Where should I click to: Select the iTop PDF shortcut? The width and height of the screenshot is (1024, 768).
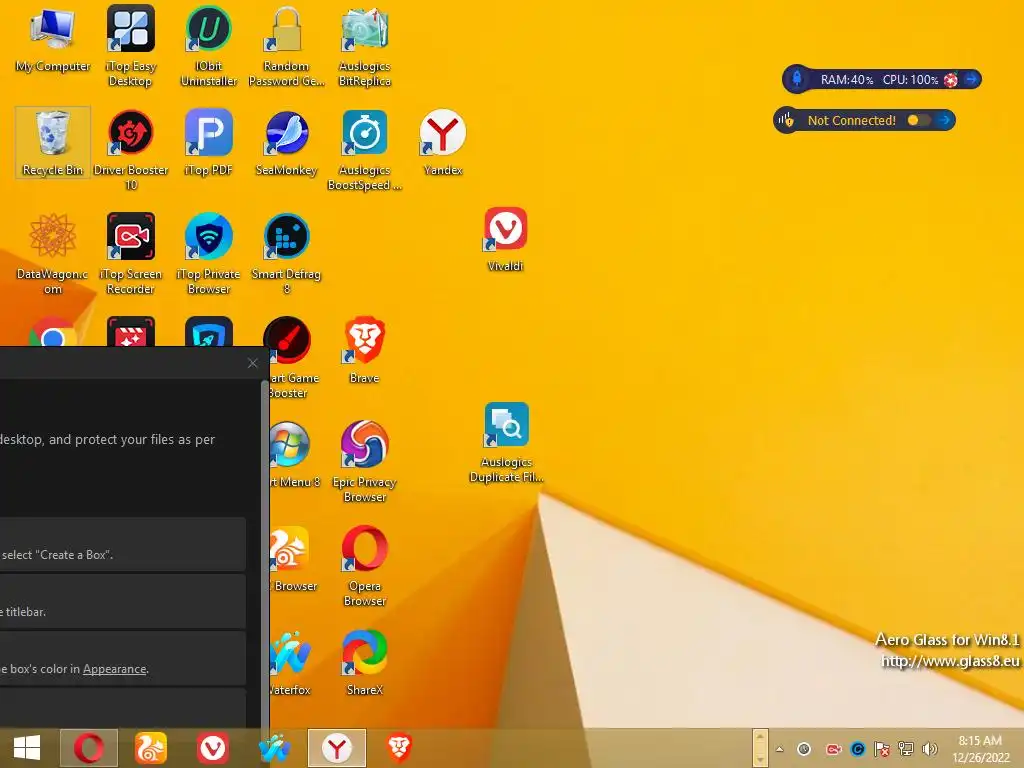208,142
